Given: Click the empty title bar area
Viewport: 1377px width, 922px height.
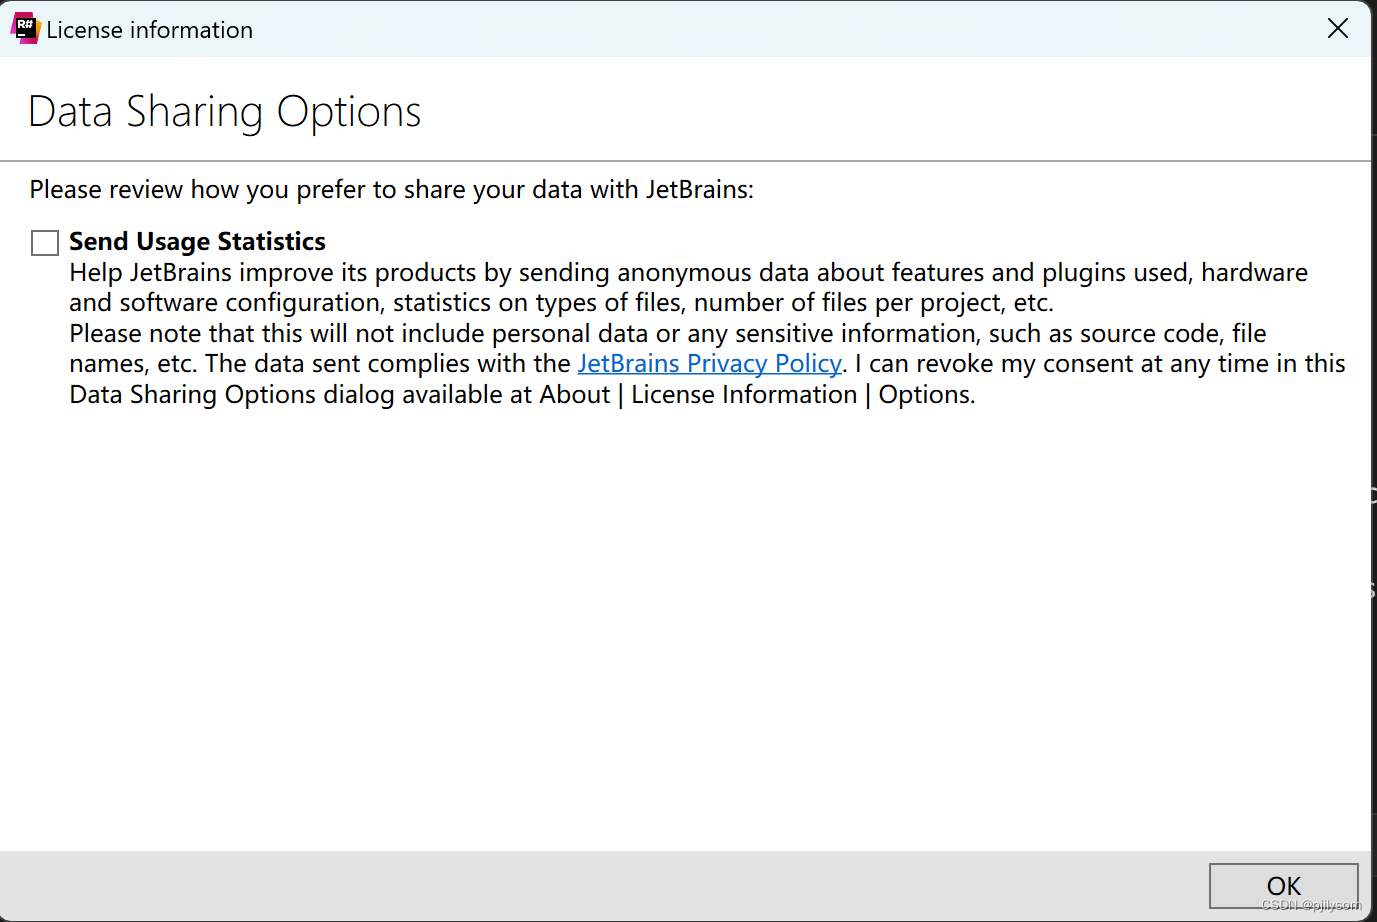Looking at the screenshot, I should [x=780, y=29].
